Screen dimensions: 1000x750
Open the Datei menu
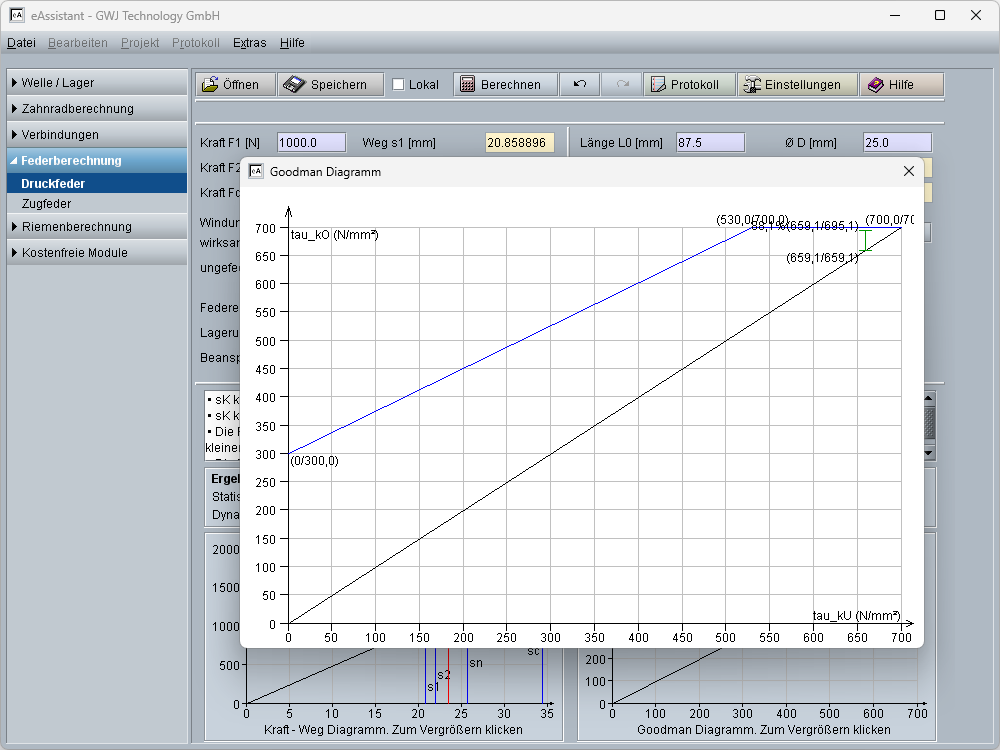[x=21, y=43]
